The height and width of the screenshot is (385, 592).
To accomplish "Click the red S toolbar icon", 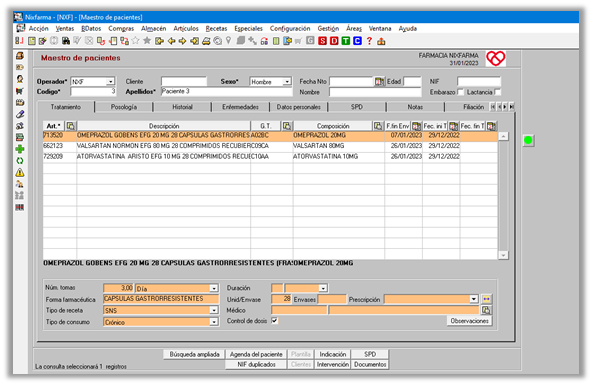I will coord(322,41).
